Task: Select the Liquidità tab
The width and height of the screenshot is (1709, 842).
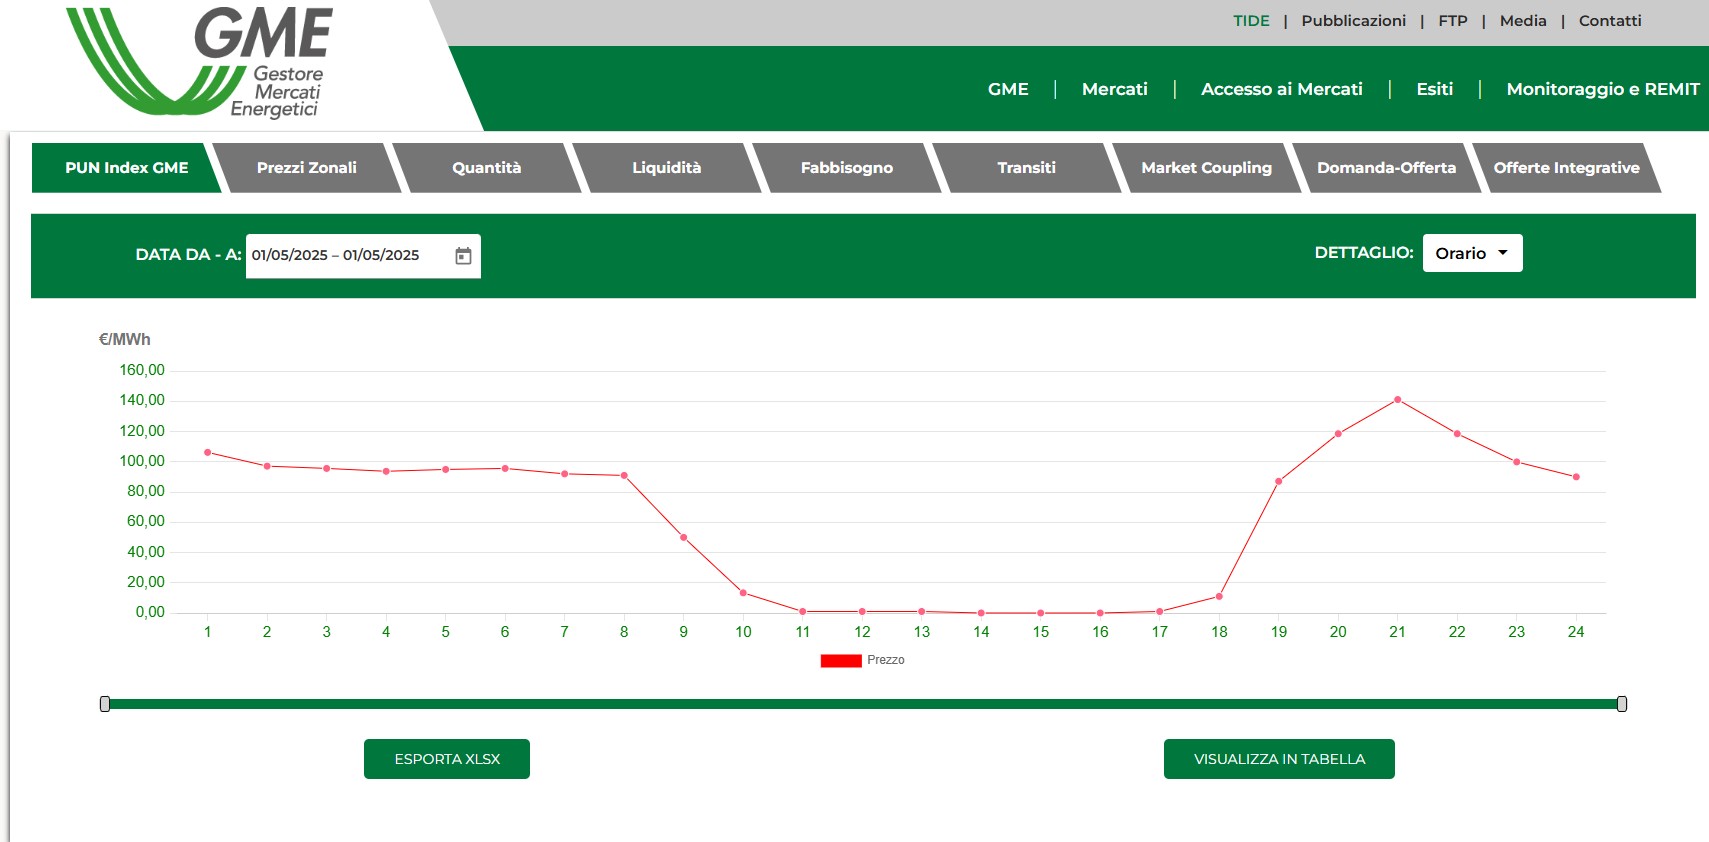Action: 666,168
